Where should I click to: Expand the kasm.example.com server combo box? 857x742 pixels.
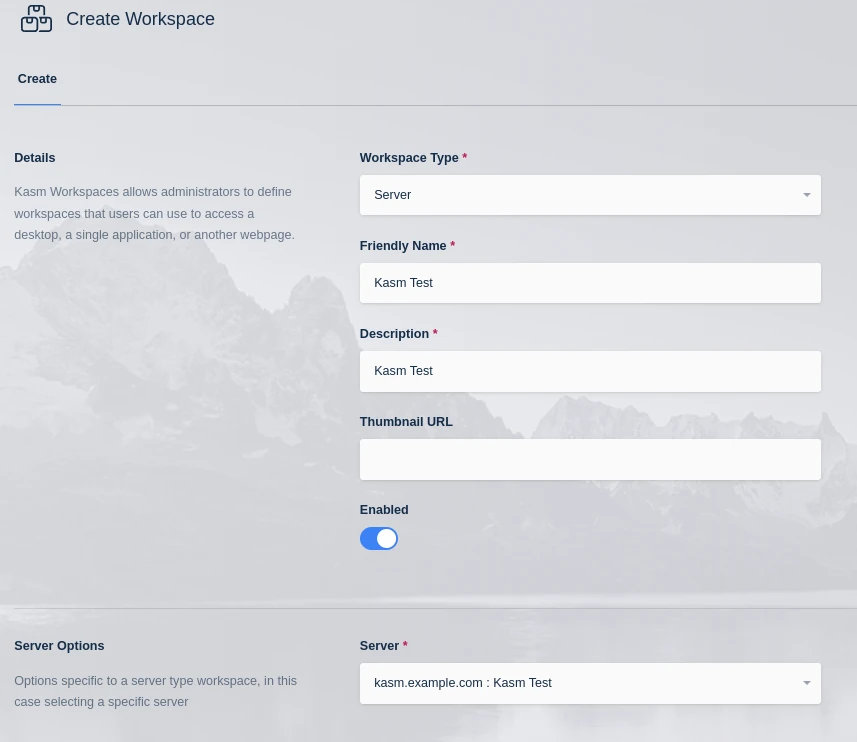[590, 683]
